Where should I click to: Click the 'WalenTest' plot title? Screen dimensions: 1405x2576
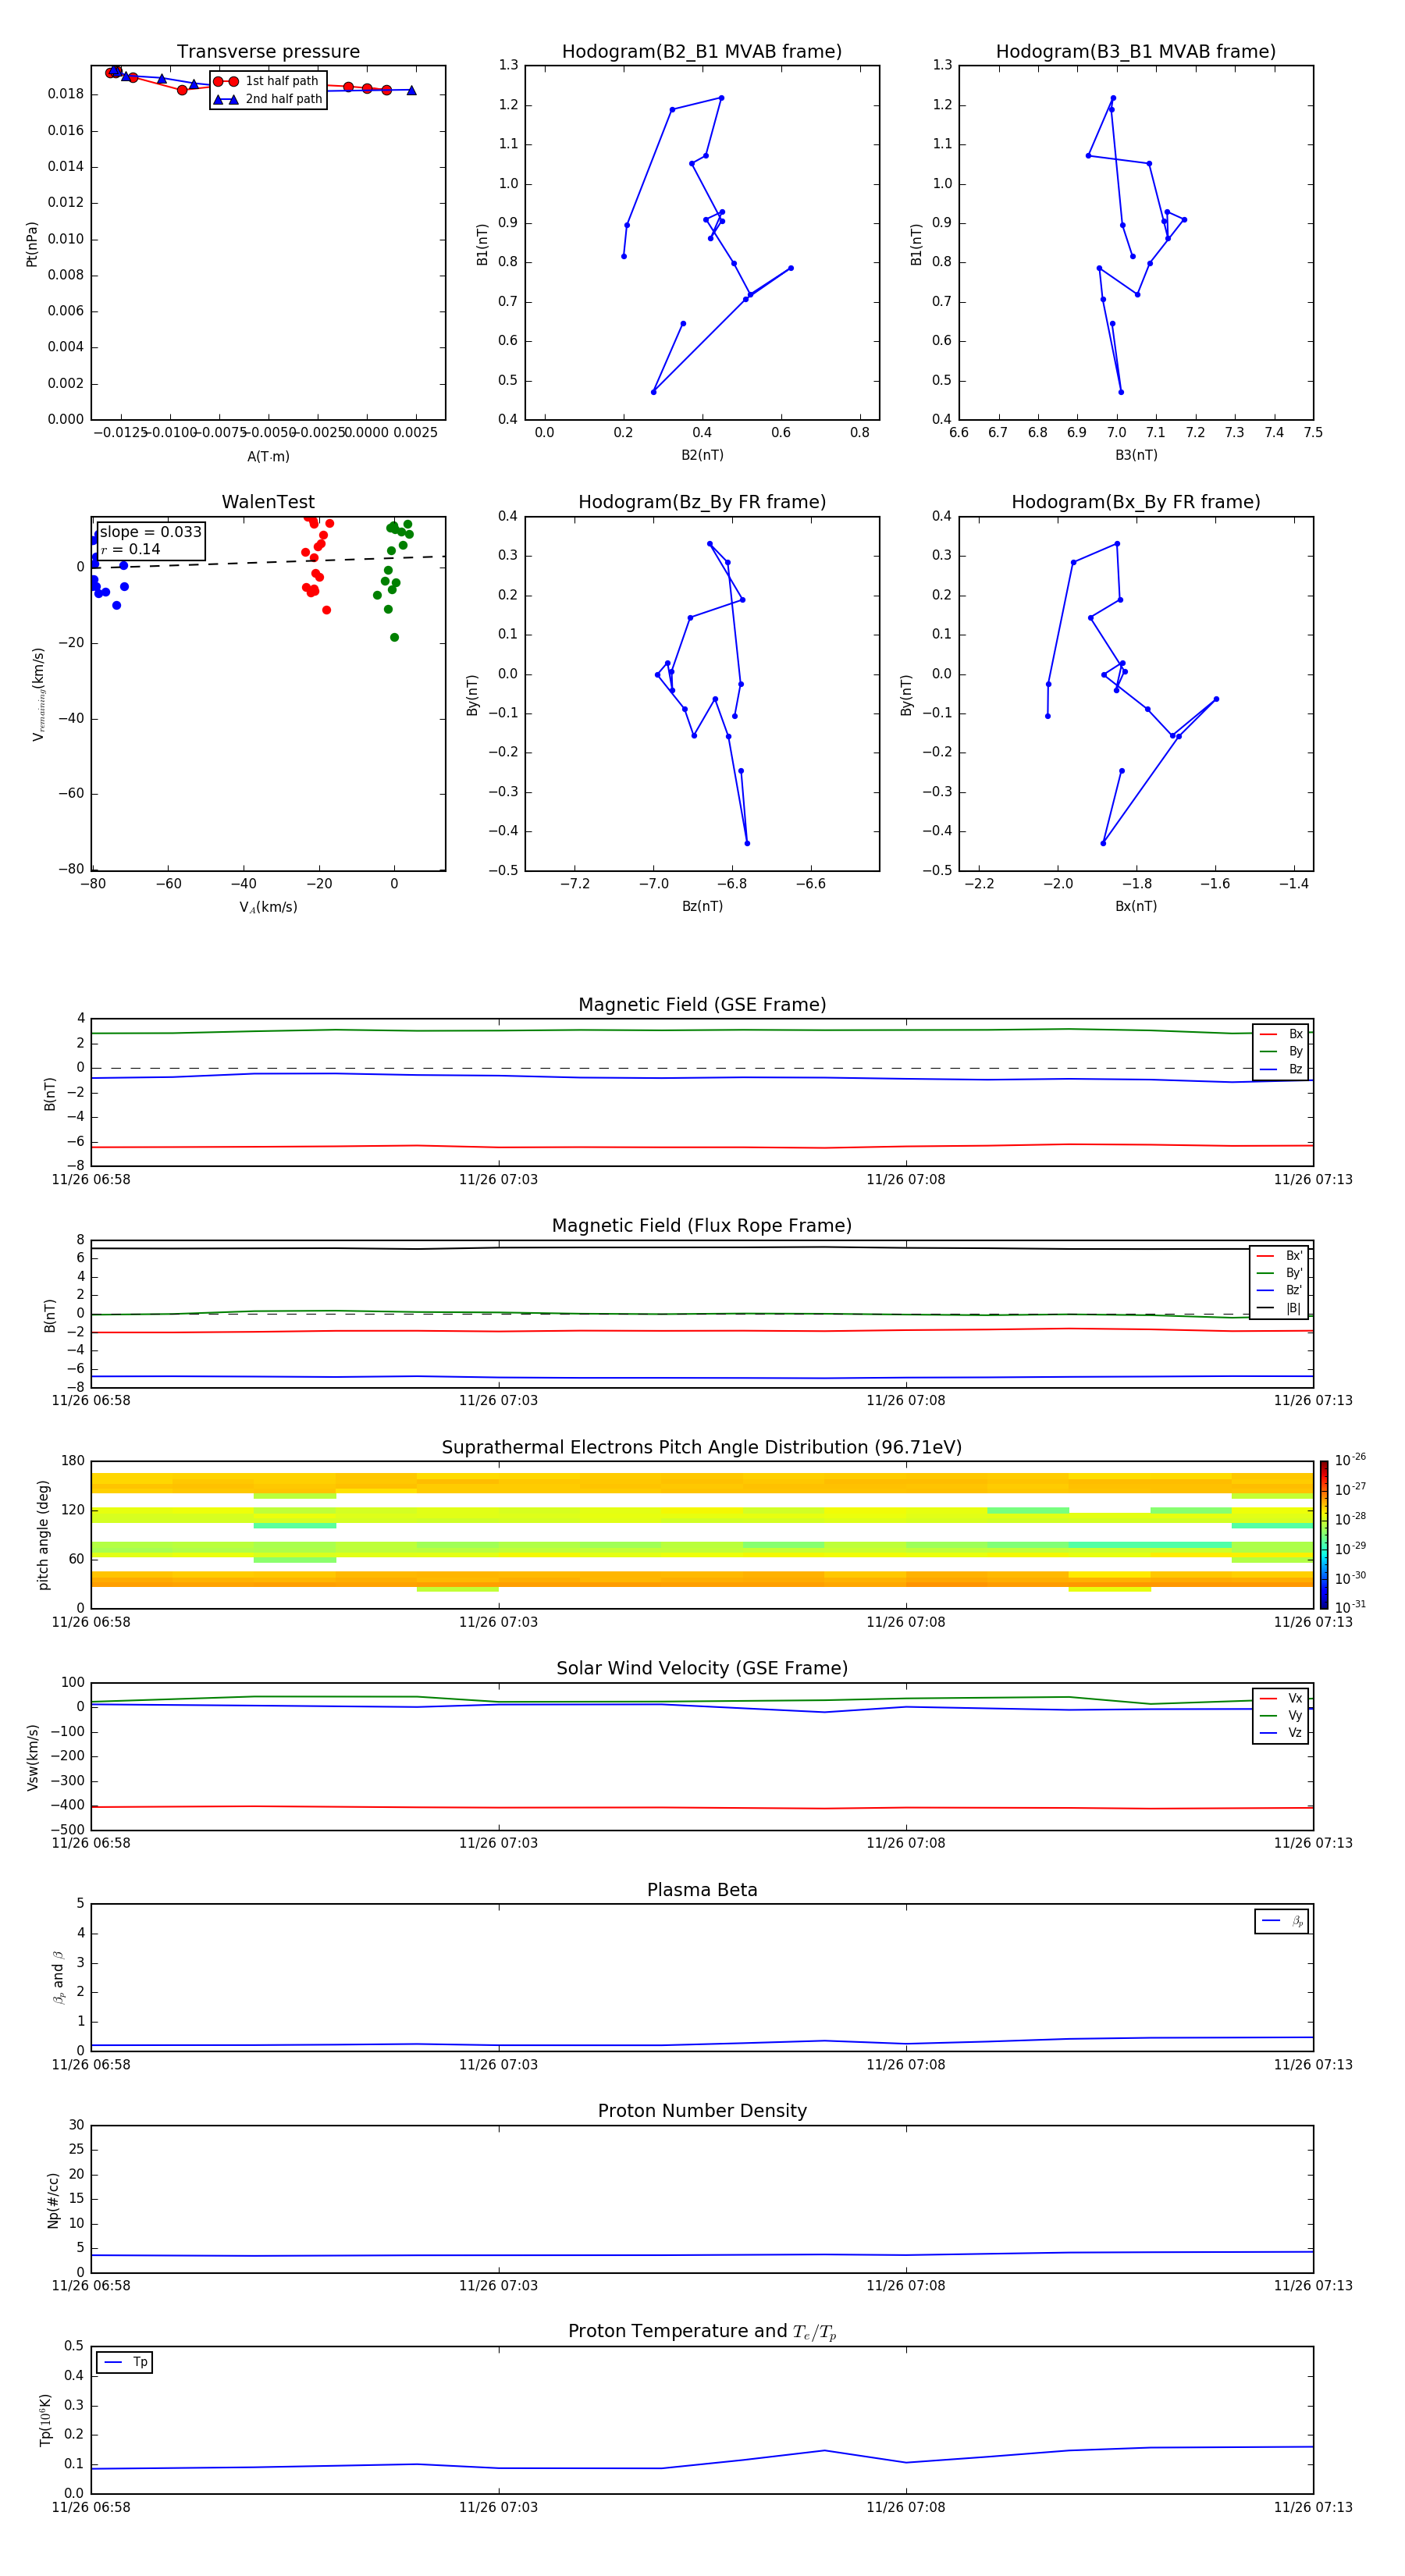(268, 502)
